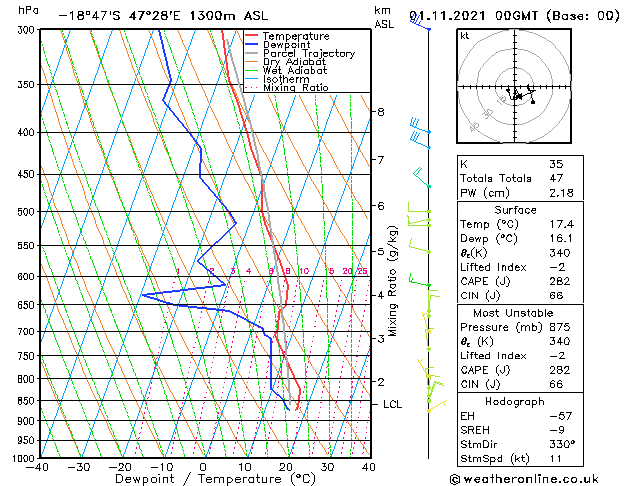Click the 5 km altitude tick label
This screenshot has width=629, height=486.
click(x=381, y=252)
